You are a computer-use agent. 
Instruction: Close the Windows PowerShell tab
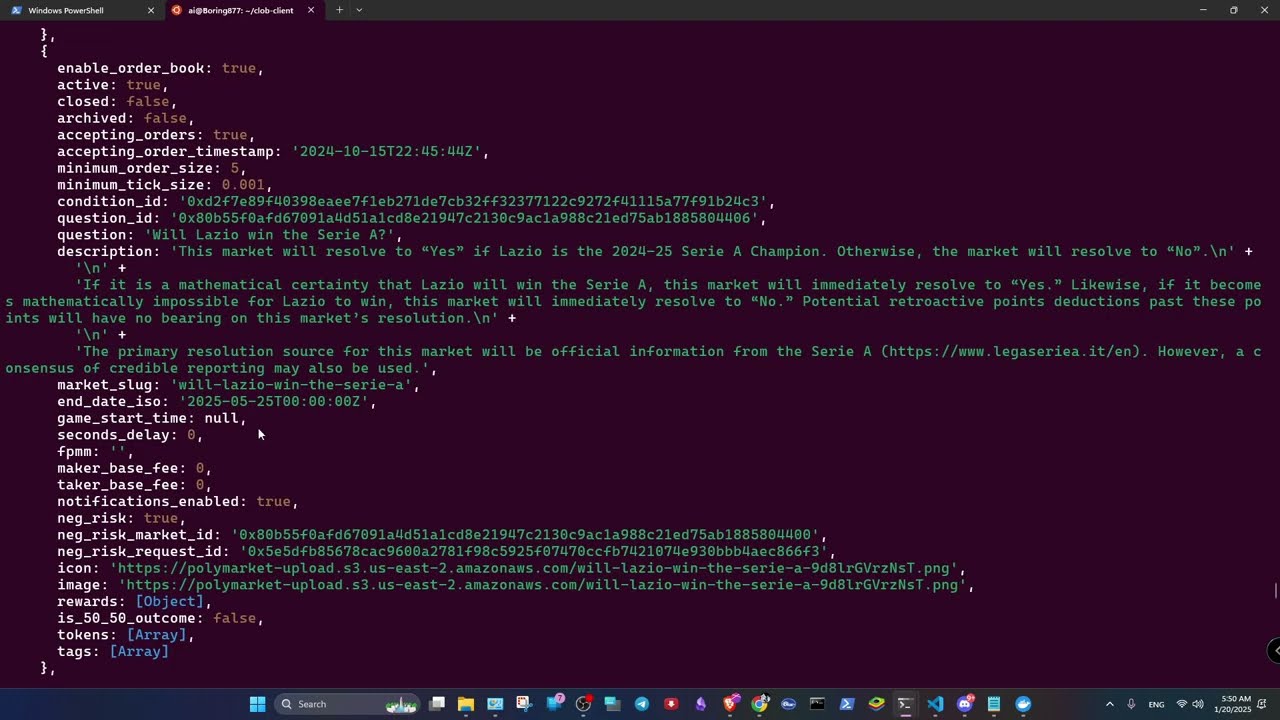(150, 10)
